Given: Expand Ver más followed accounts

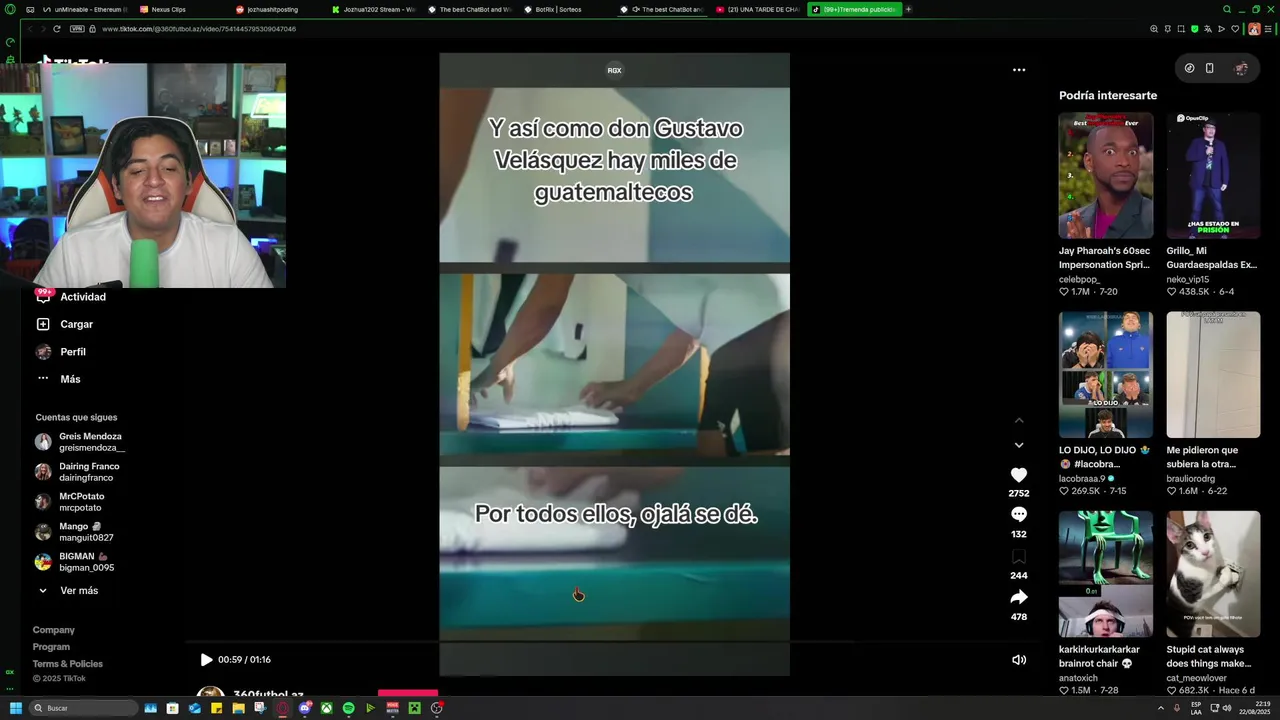Looking at the screenshot, I should click(x=78, y=591).
